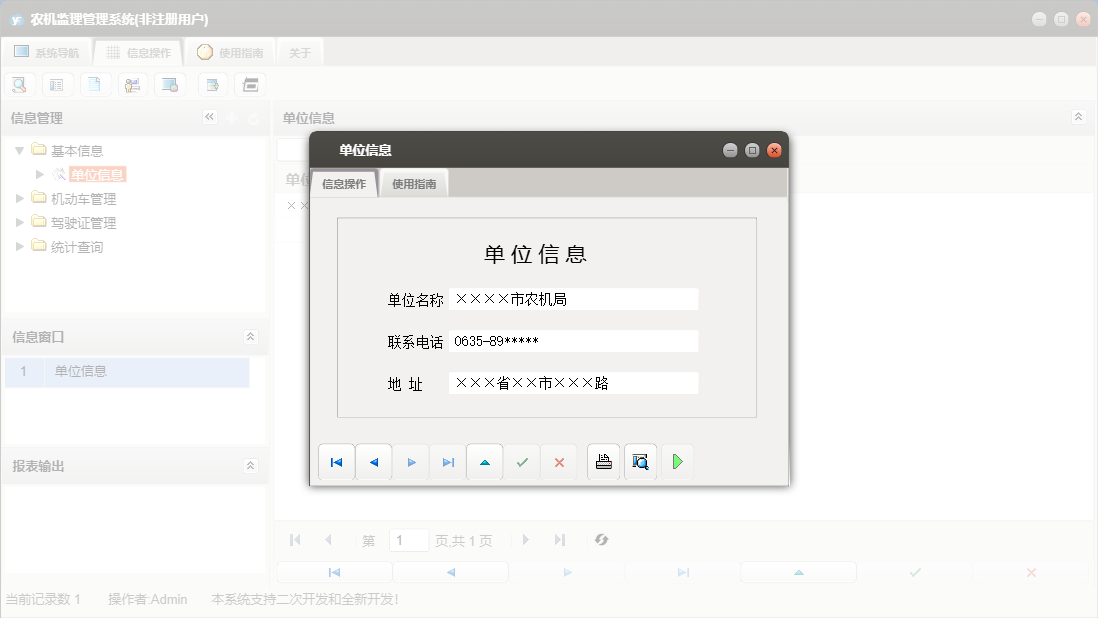Open print preview in the 单位信息 dialog

coord(640,461)
